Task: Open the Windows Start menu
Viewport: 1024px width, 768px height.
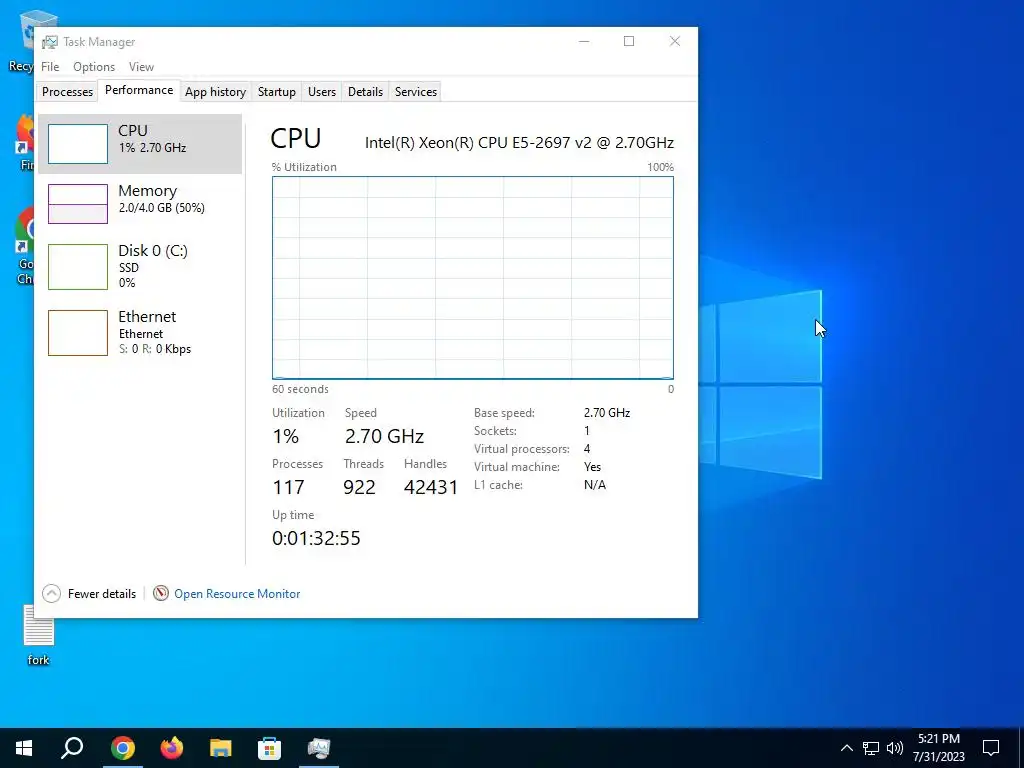Action: [x=24, y=748]
